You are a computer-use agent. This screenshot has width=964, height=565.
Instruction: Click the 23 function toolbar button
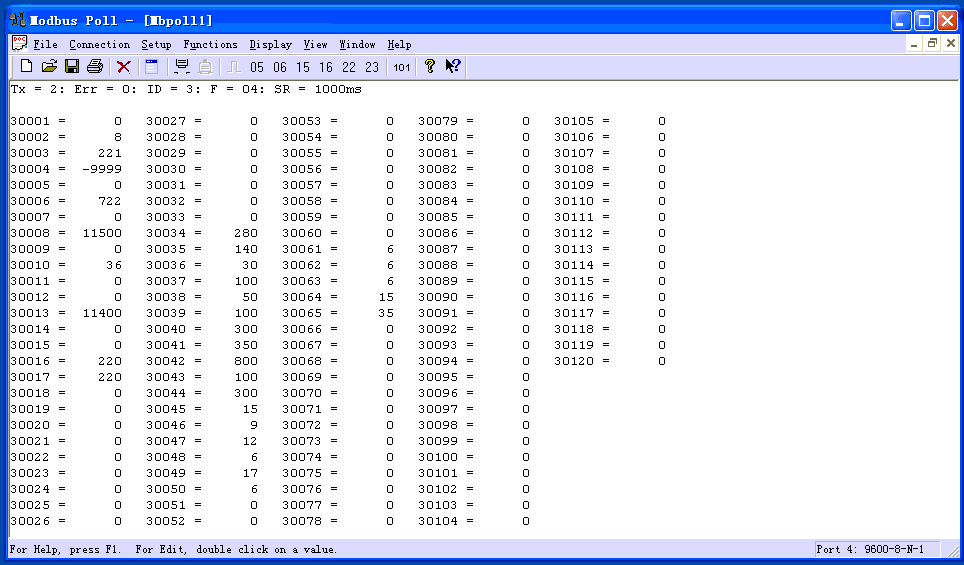(372, 68)
